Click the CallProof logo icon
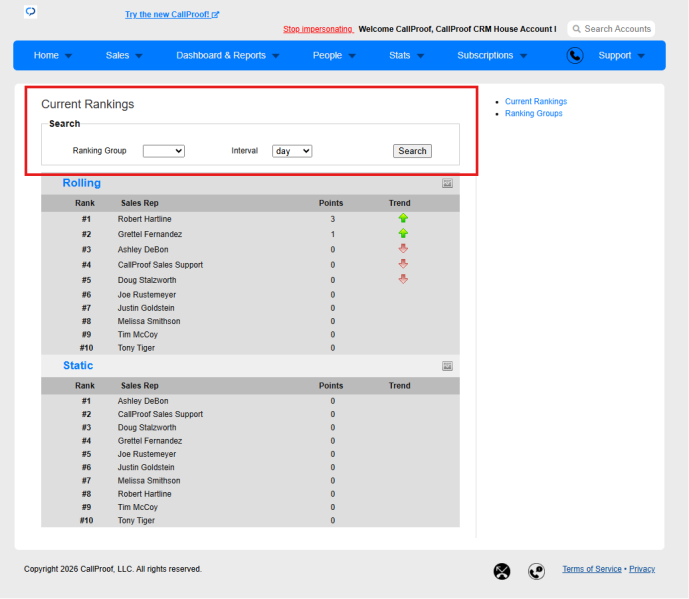The image size is (689, 599). point(30,11)
